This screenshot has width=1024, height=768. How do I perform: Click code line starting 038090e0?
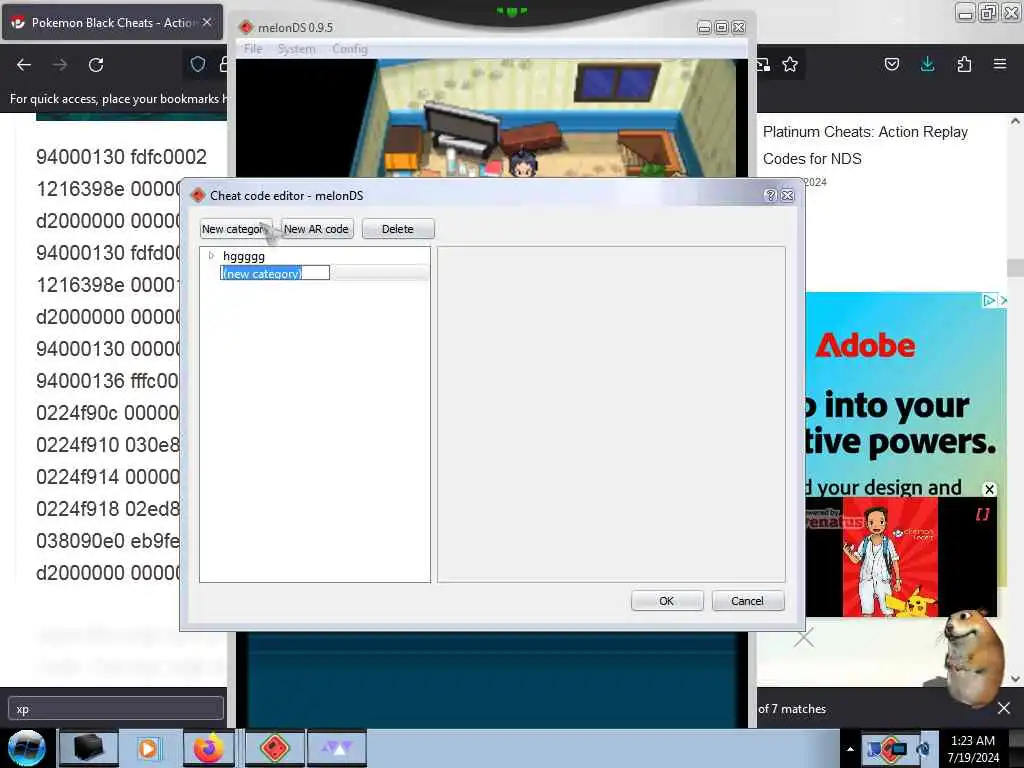point(107,541)
